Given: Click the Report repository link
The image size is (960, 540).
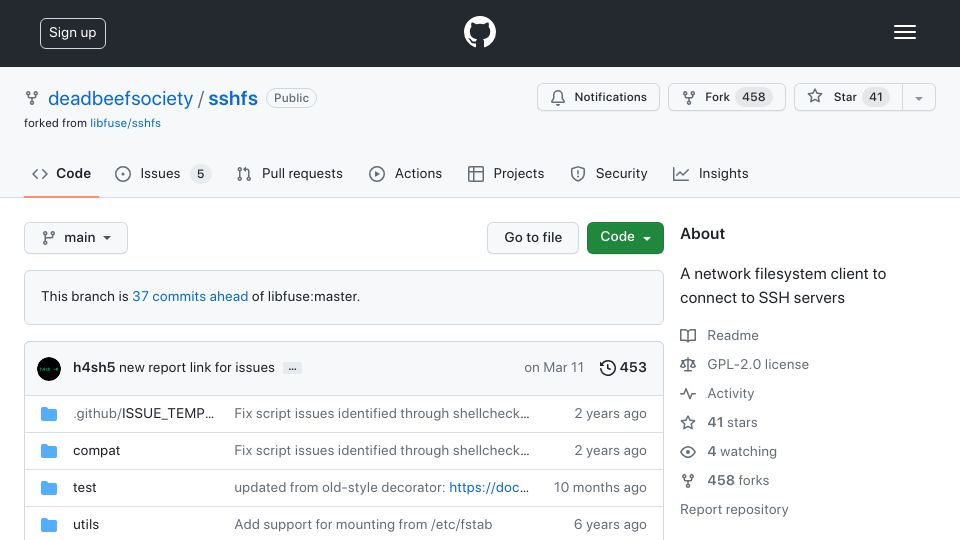Looking at the screenshot, I should click(734, 509).
